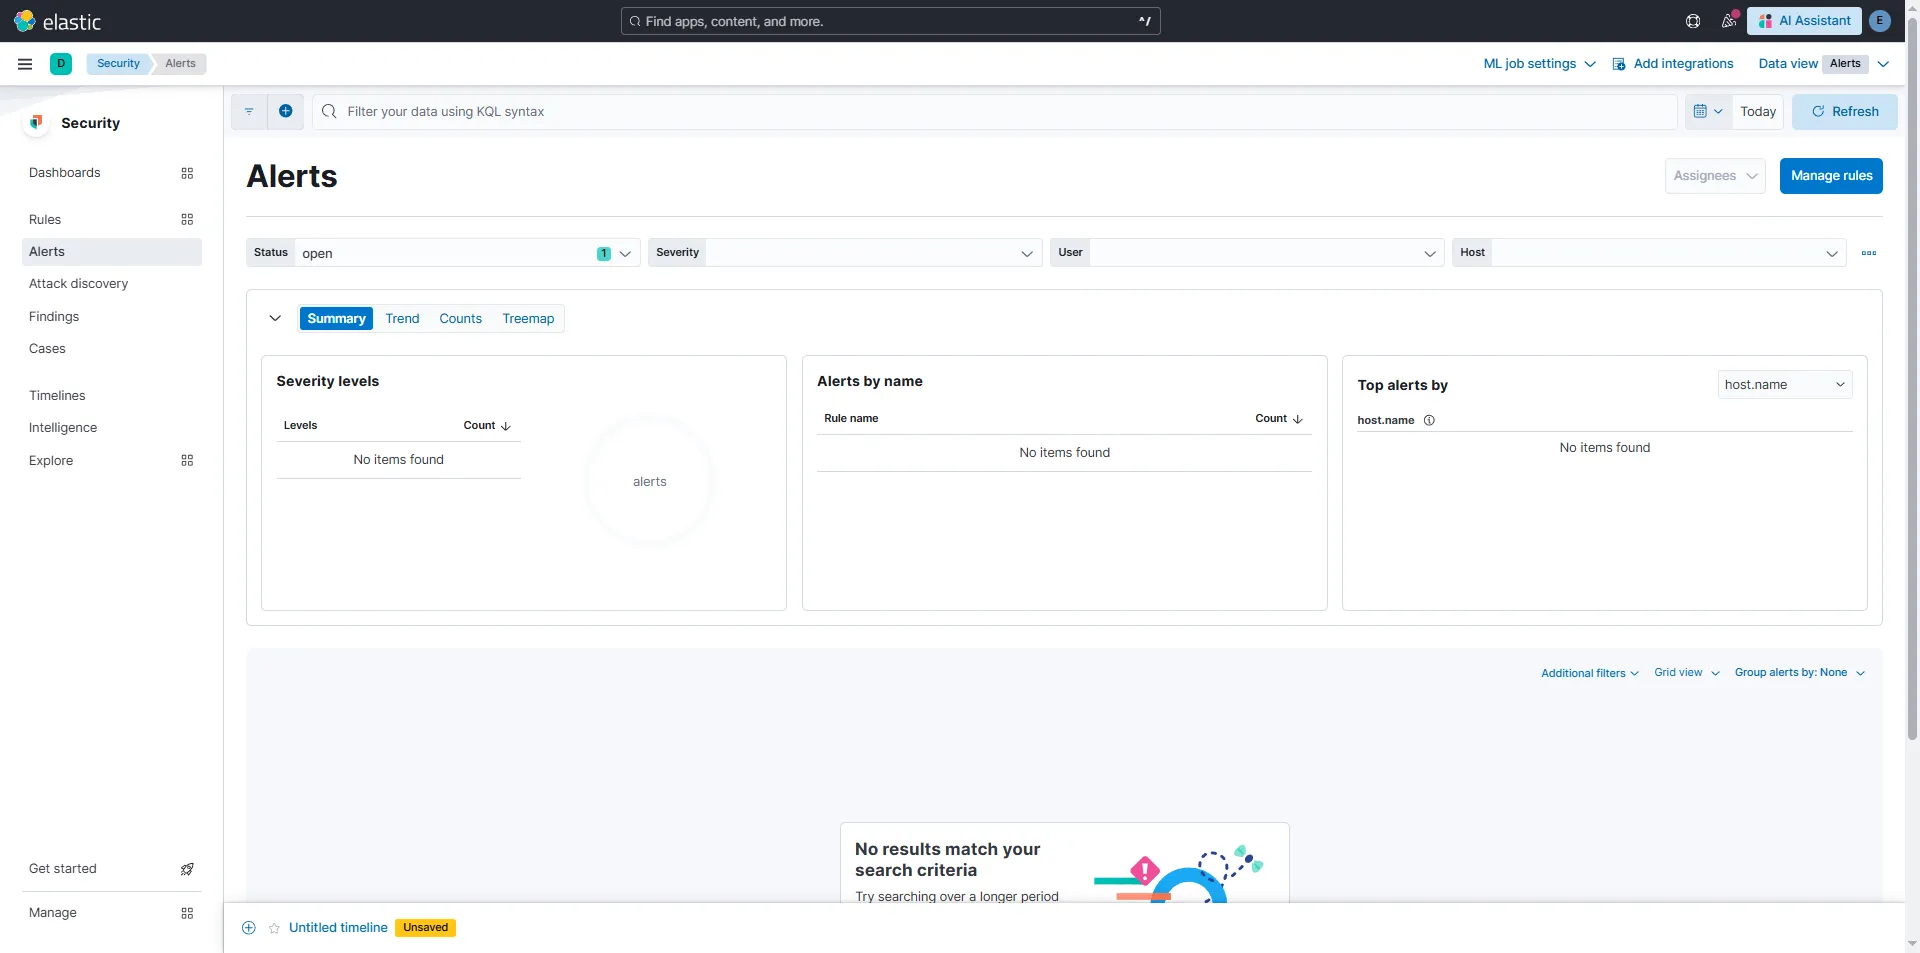Screen dimensions: 1920x953
Task: Sort Severity levels by Count column
Action: click(x=487, y=425)
